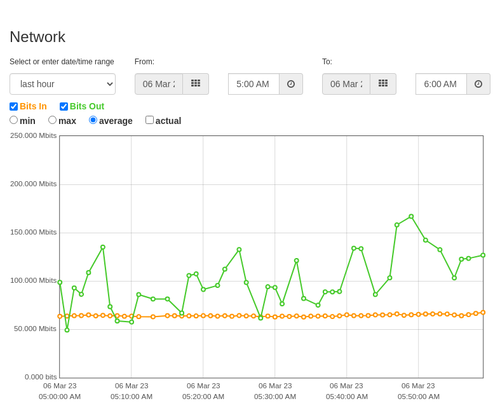Click the '200.000 Mbits' axis label
This screenshot has width=500, height=403.
pyautogui.click(x=33, y=184)
